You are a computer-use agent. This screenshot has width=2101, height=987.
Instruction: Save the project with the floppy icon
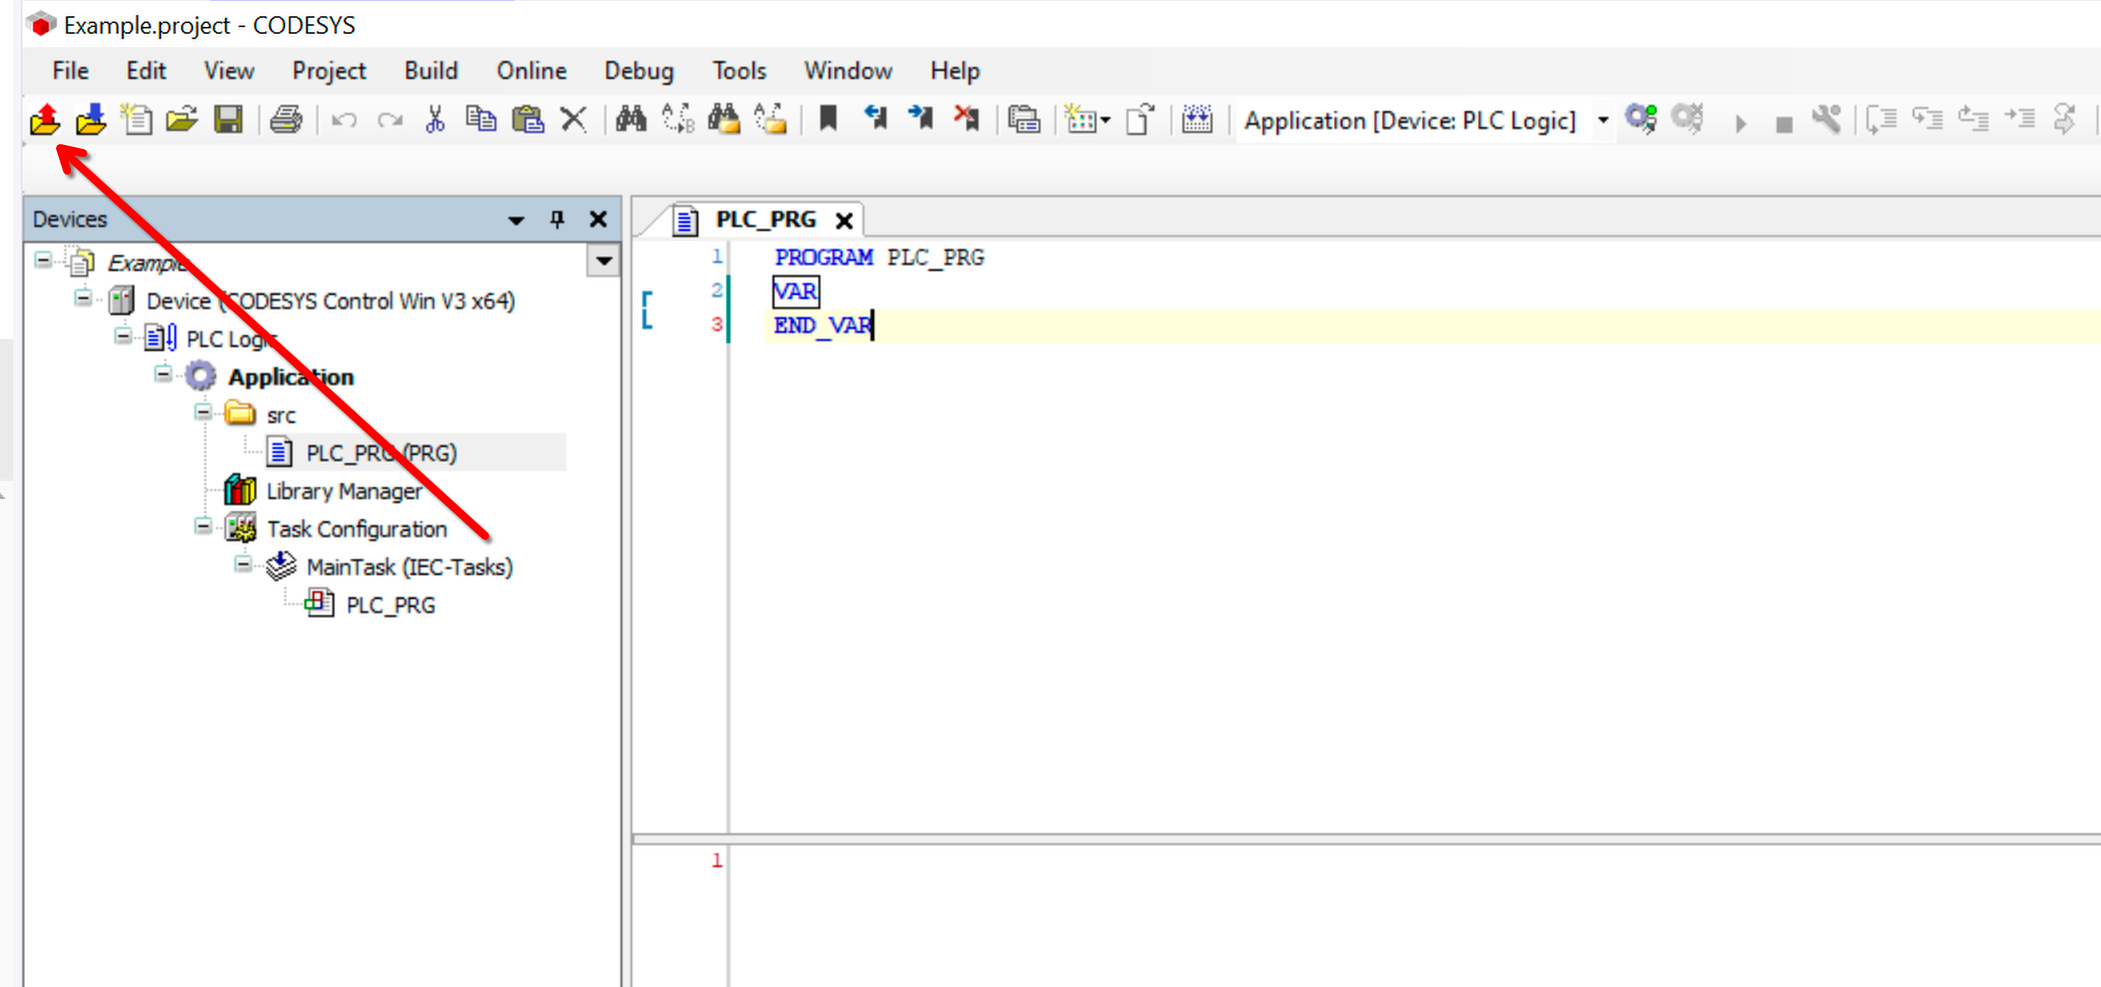click(229, 120)
